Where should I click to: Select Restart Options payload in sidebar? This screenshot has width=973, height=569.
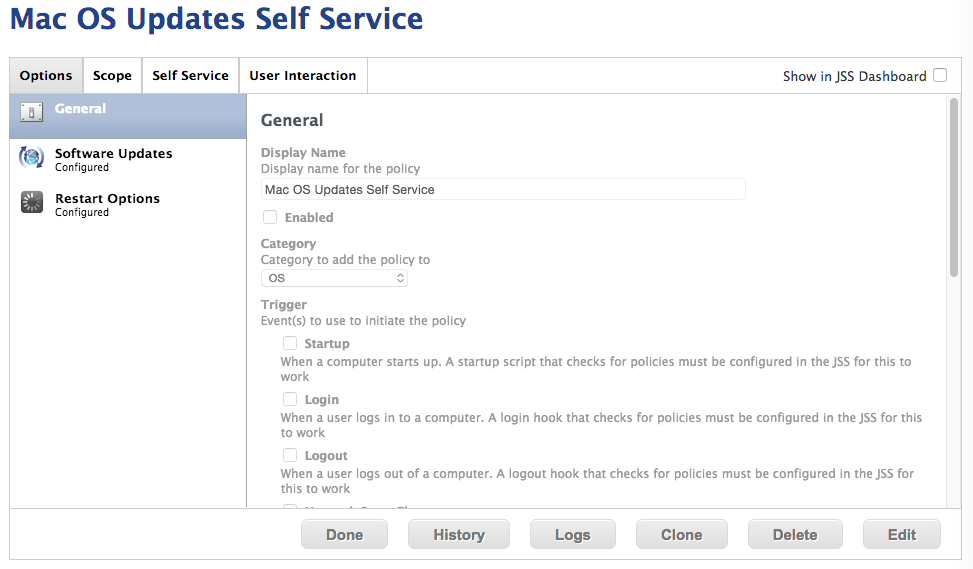(x=128, y=204)
